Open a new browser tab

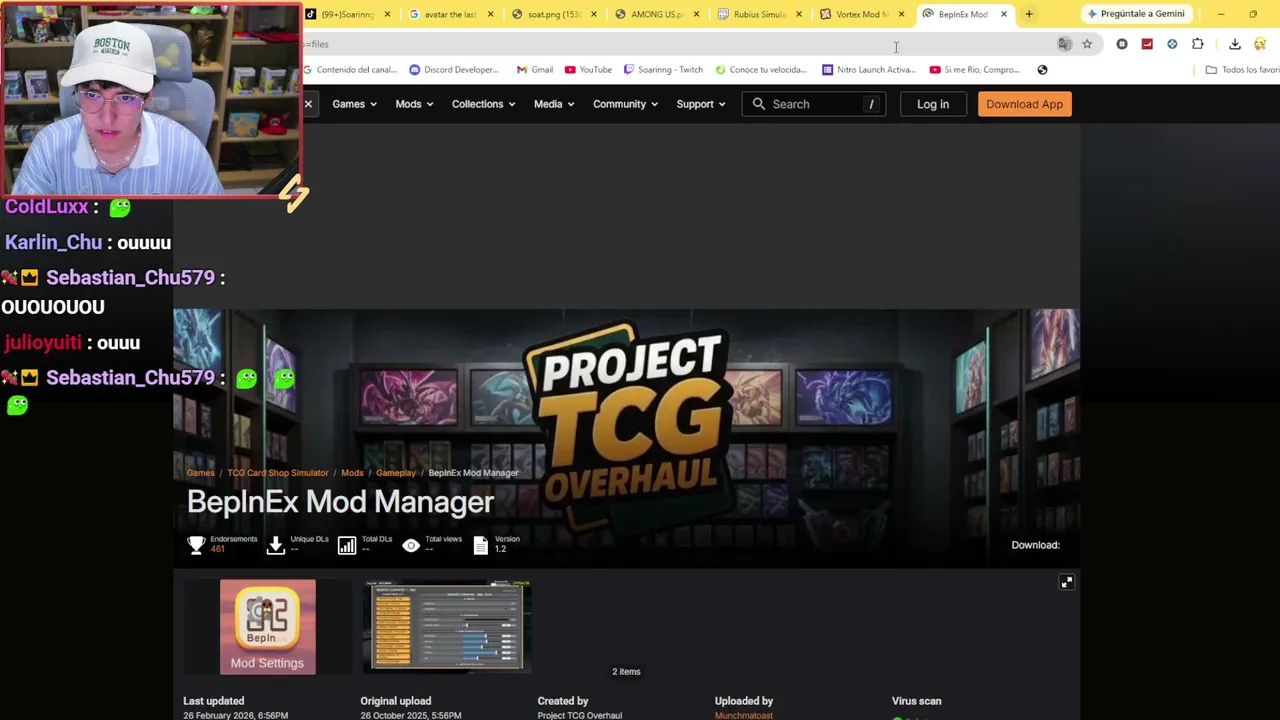(1029, 14)
